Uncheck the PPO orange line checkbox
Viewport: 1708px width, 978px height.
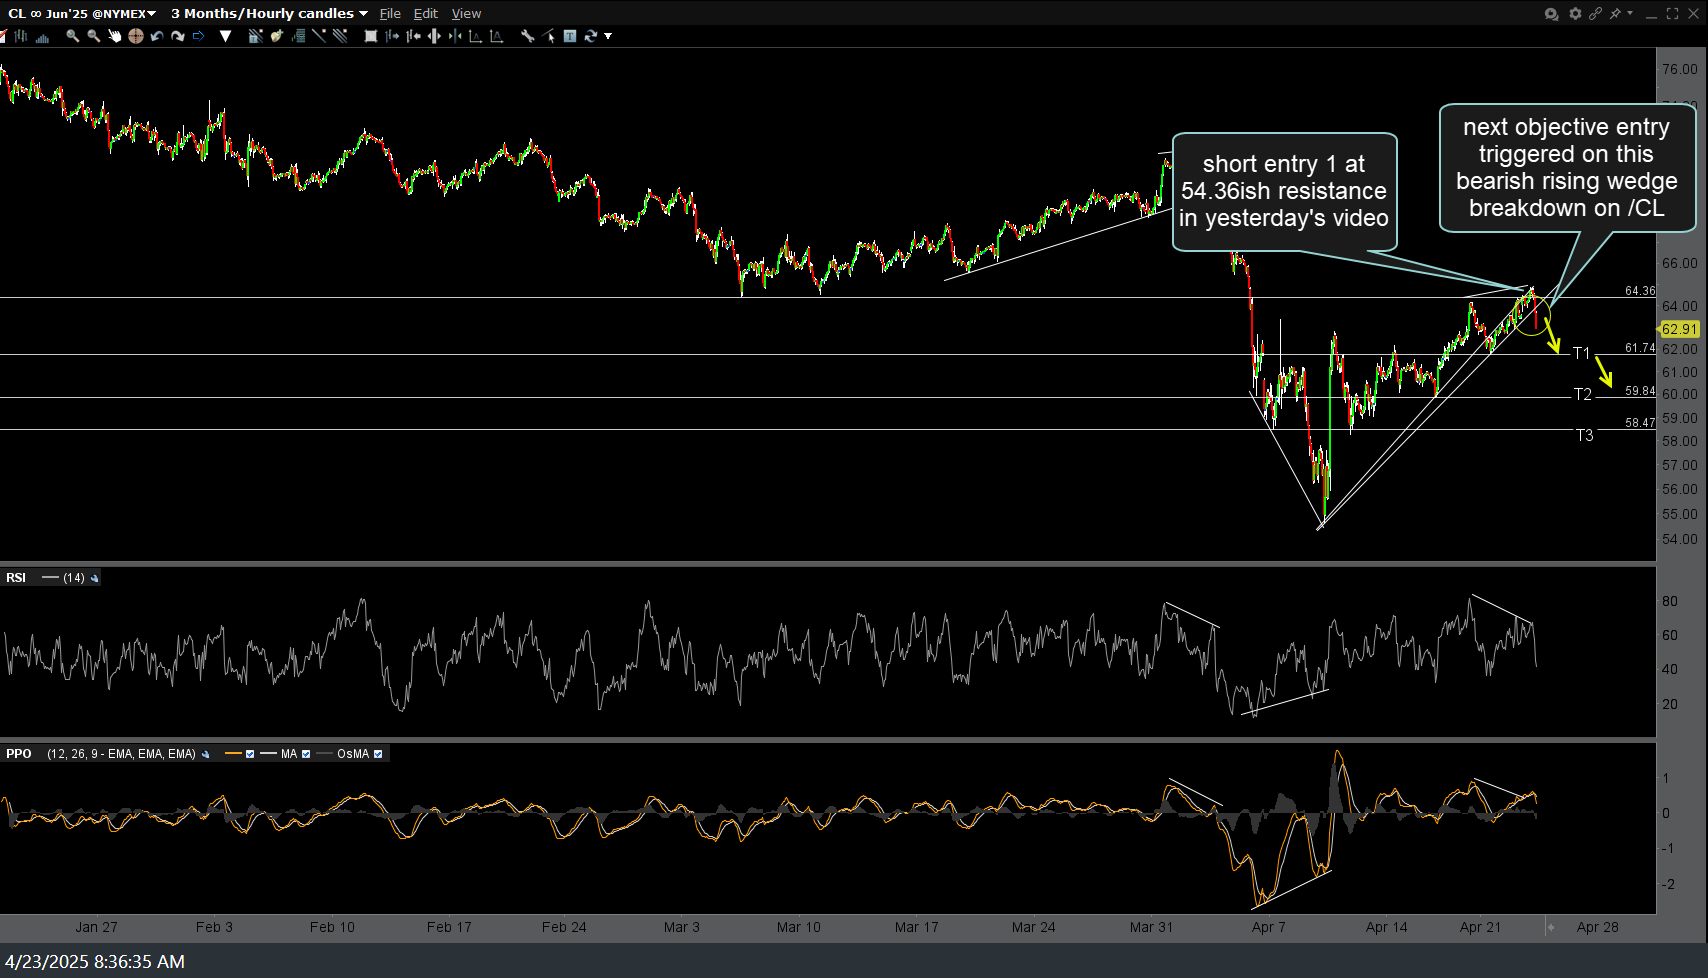point(250,754)
